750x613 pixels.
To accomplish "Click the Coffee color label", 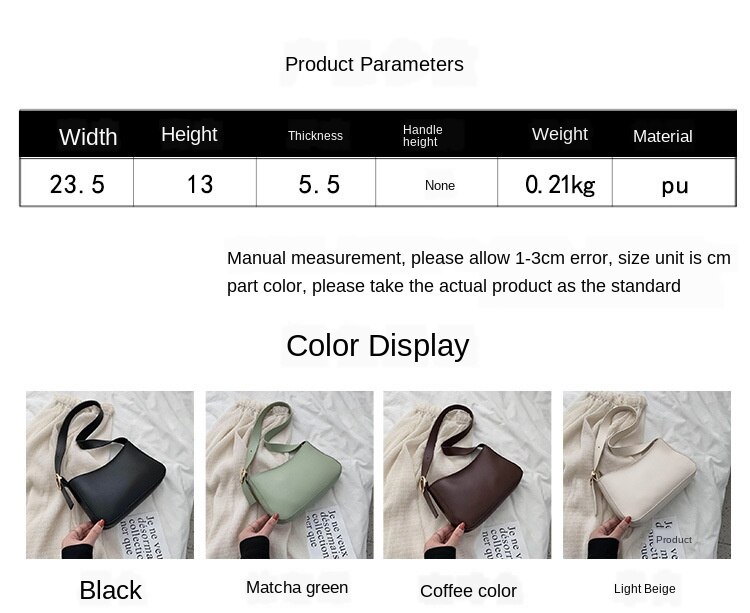I will pyautogui.click(x=468, y=591).
